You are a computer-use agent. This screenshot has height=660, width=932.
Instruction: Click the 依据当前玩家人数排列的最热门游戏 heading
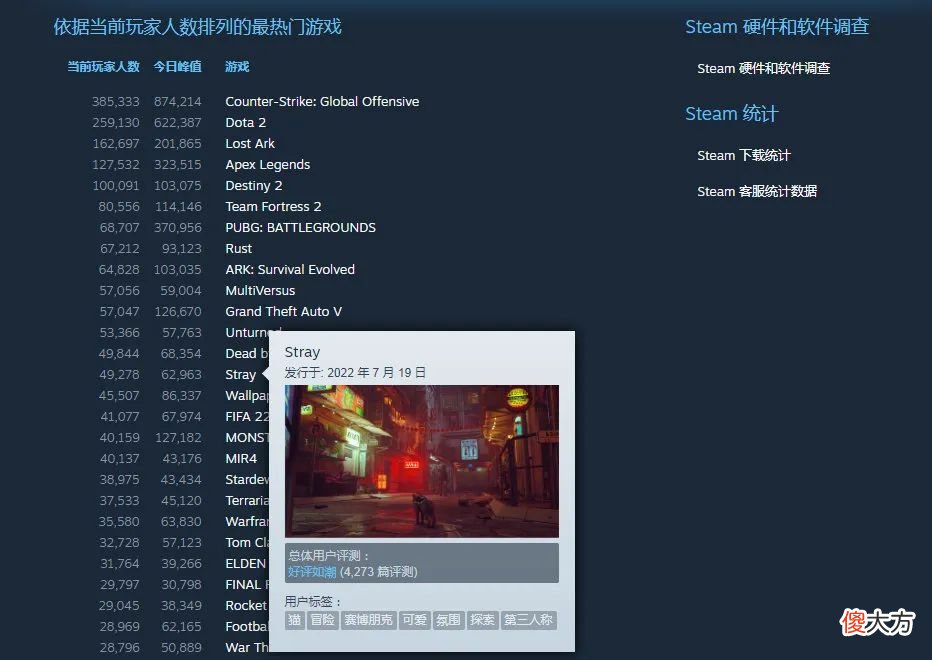coord(197,27)
